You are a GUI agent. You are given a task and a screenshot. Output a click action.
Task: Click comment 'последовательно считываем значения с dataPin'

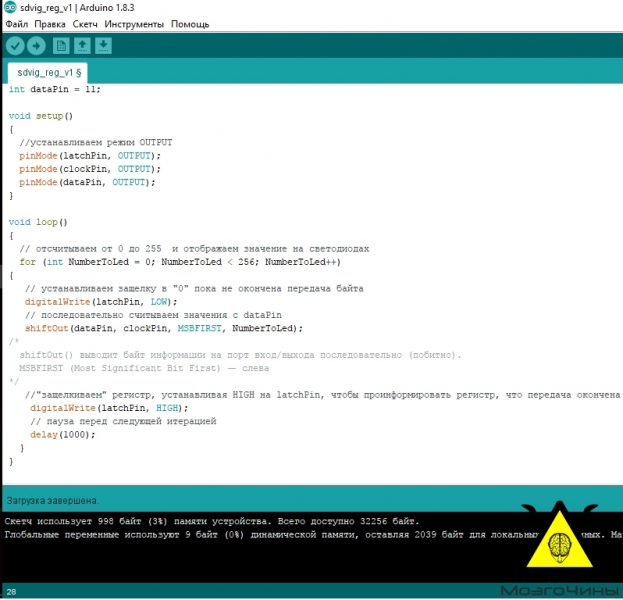point(153,315)
